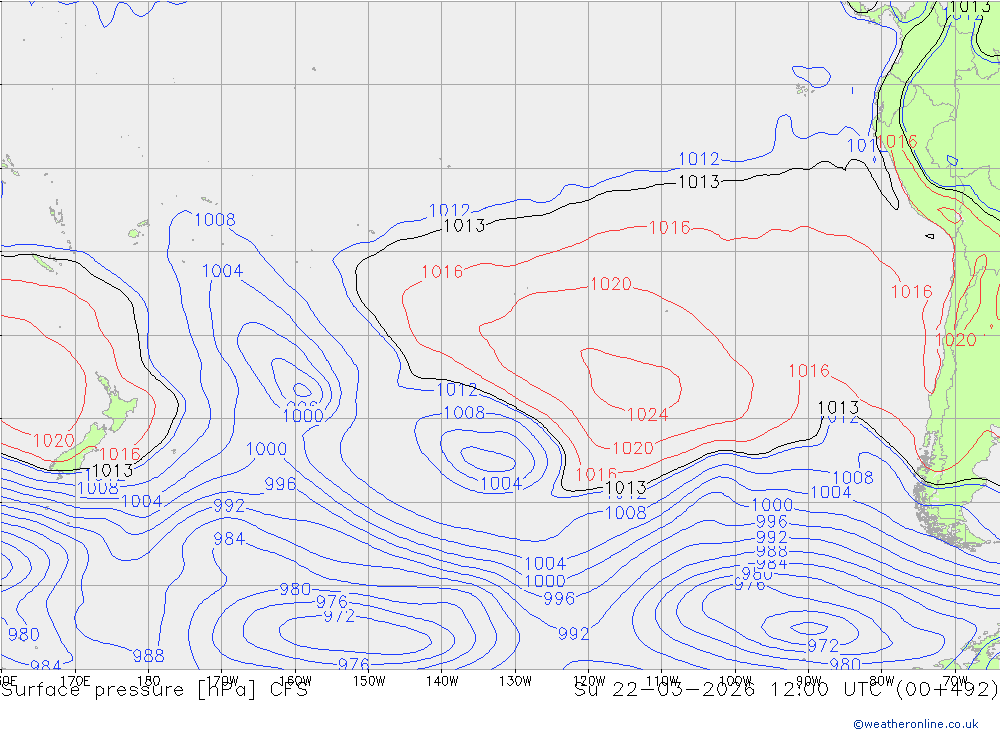Click the 972 low-pressure label above 90W
Screen dimensions: 1000x733
click(823, 646)
